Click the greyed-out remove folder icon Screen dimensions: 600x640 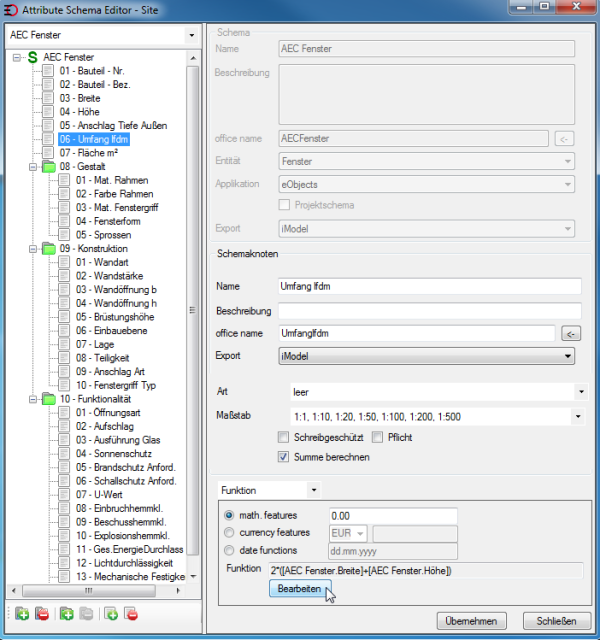(87, 613)
